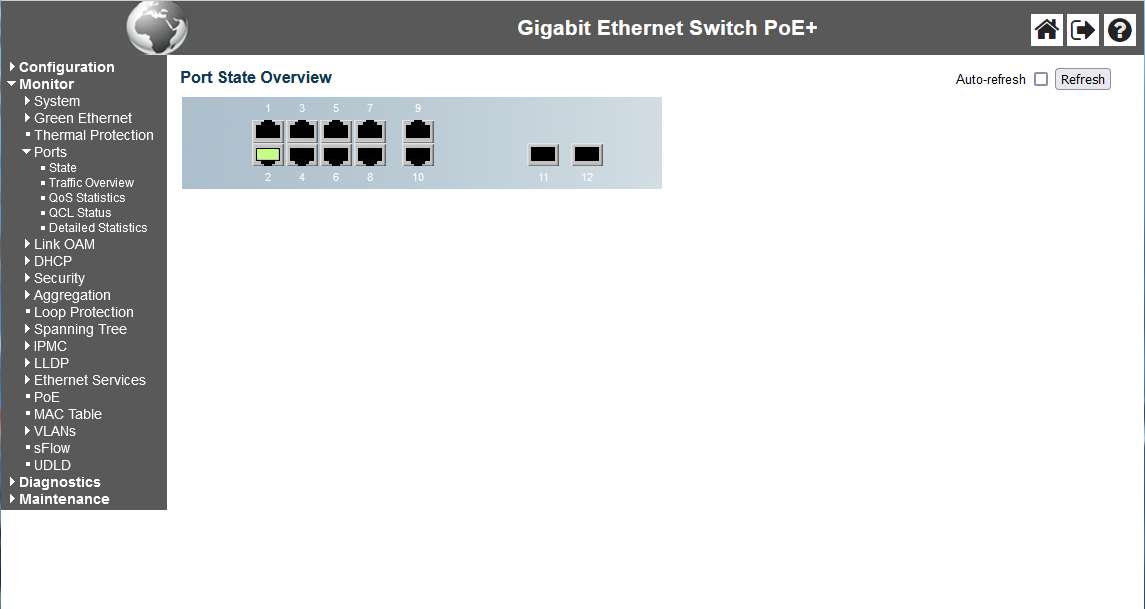Open Thermal Protection page
The width and height of the screenshot is (1145, 609).
tap(94, 135)
